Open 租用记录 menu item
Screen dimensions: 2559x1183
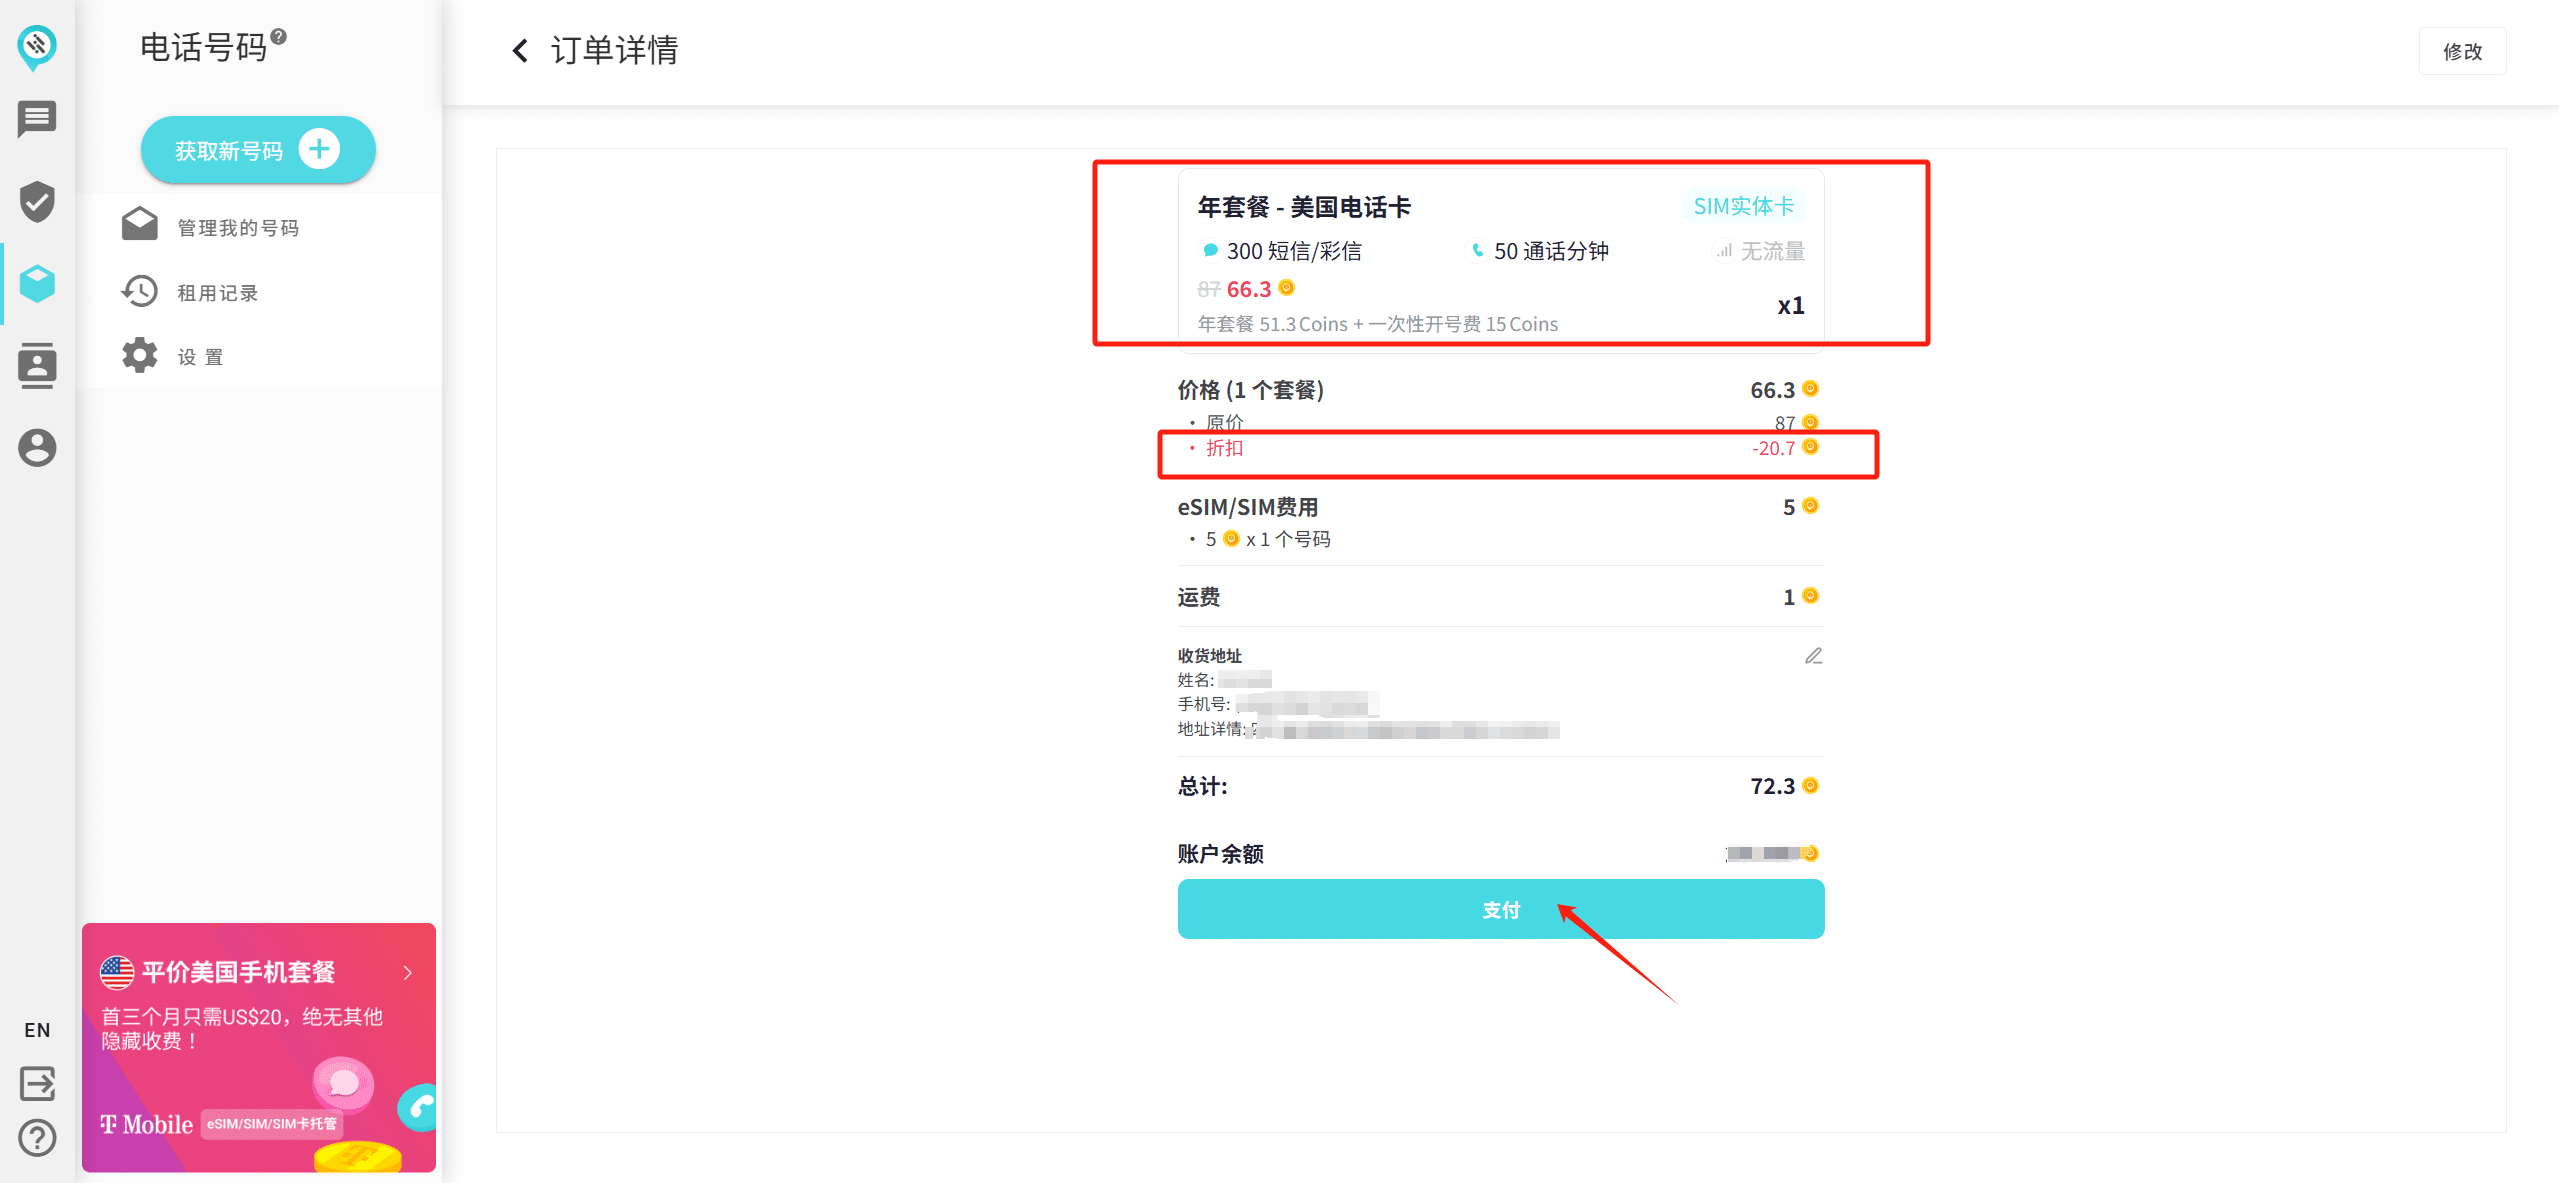point(217,293)
